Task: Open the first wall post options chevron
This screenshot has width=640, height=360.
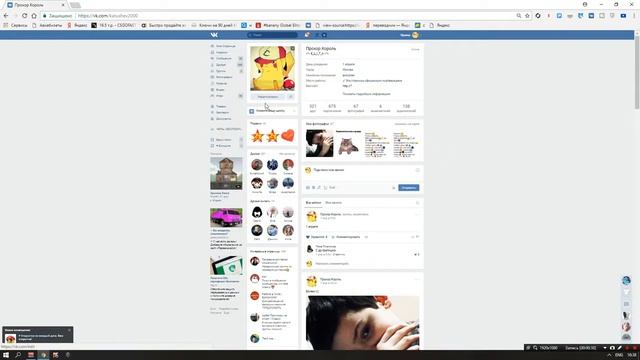Action: coord(417,214)
